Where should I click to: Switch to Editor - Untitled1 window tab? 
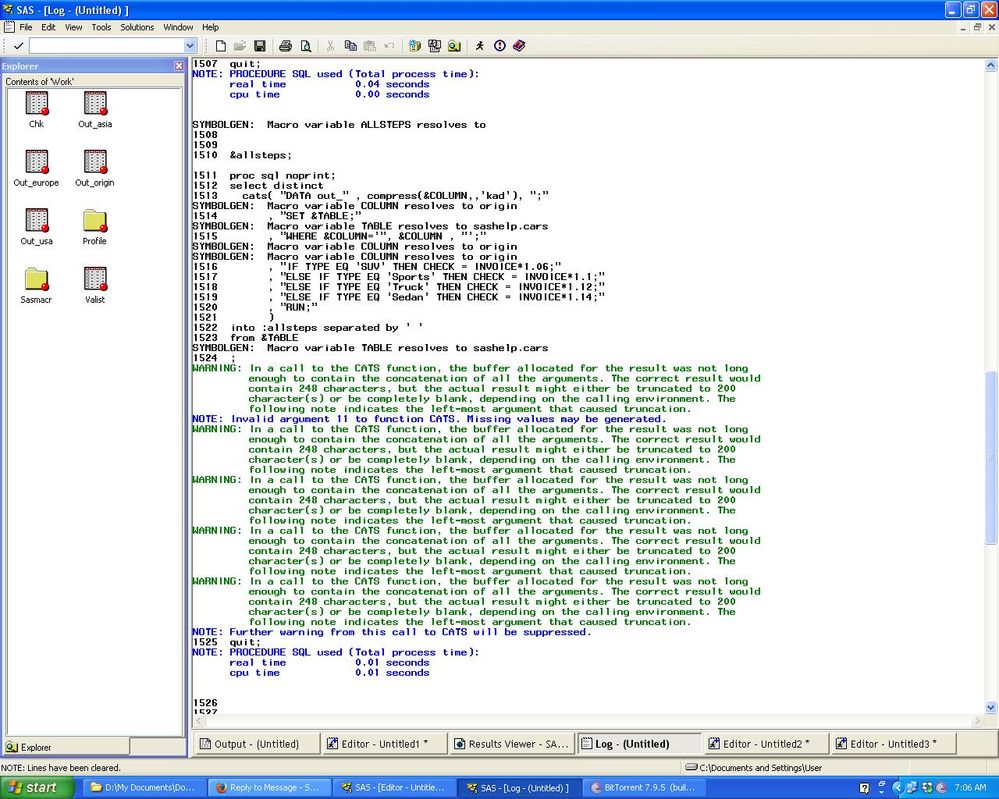383,744
